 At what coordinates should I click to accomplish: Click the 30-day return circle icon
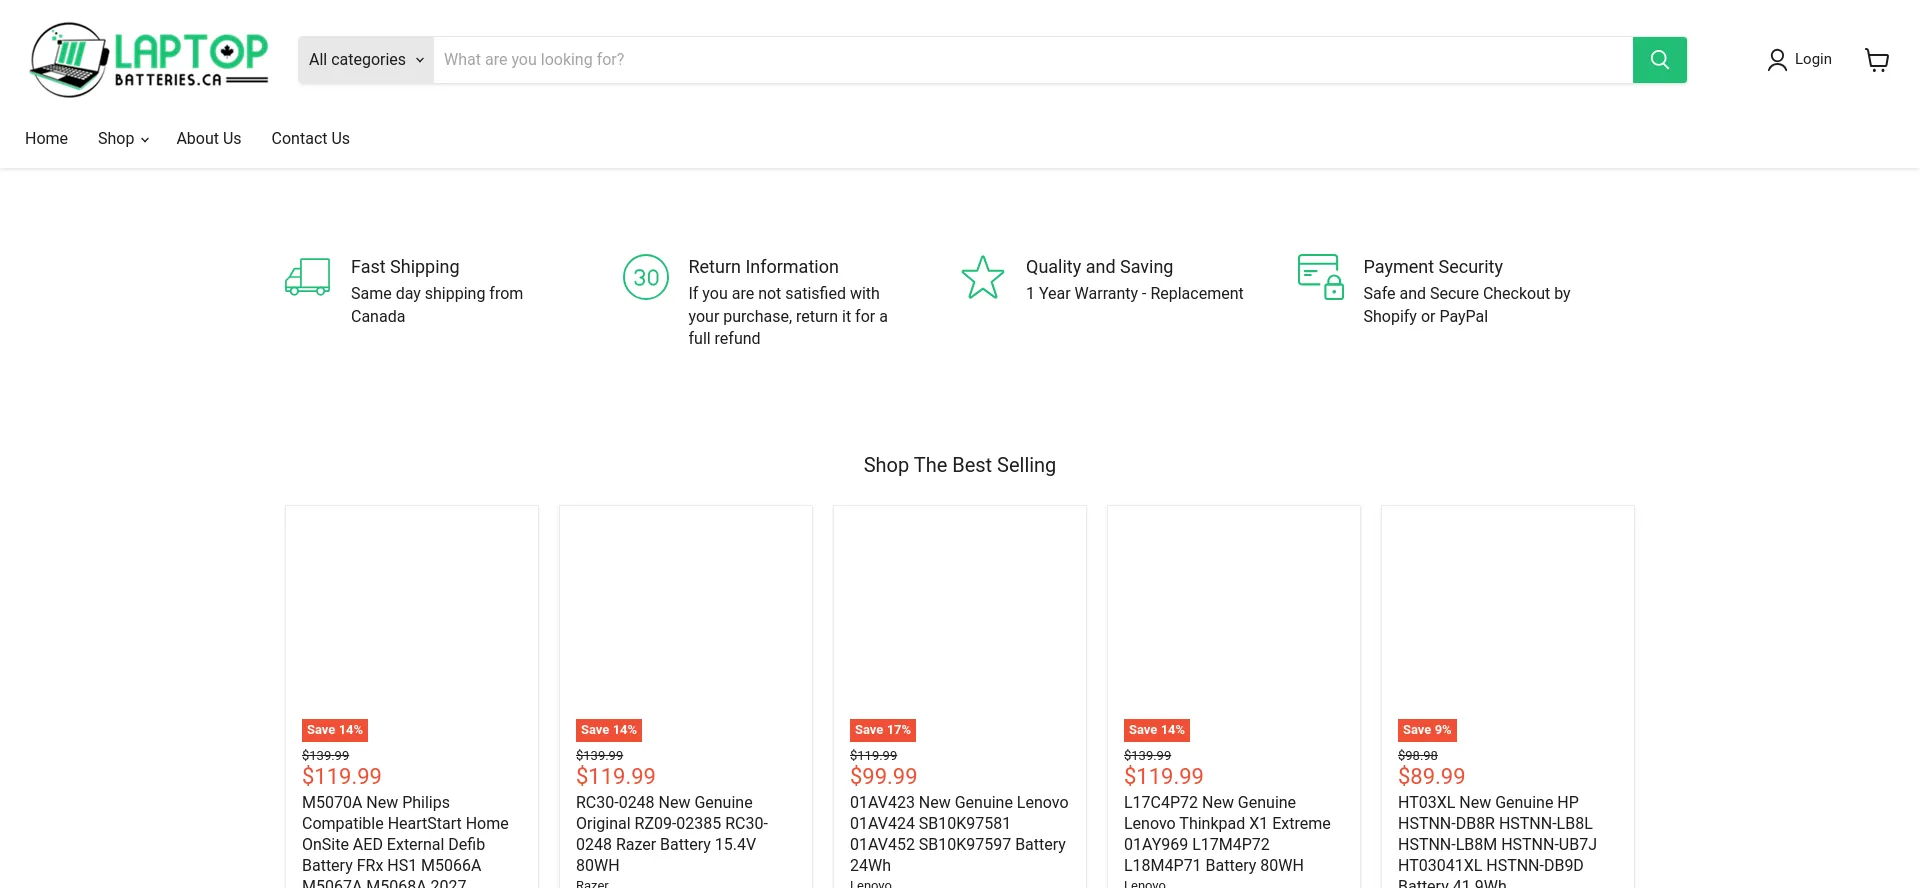[x=646, y=277]
